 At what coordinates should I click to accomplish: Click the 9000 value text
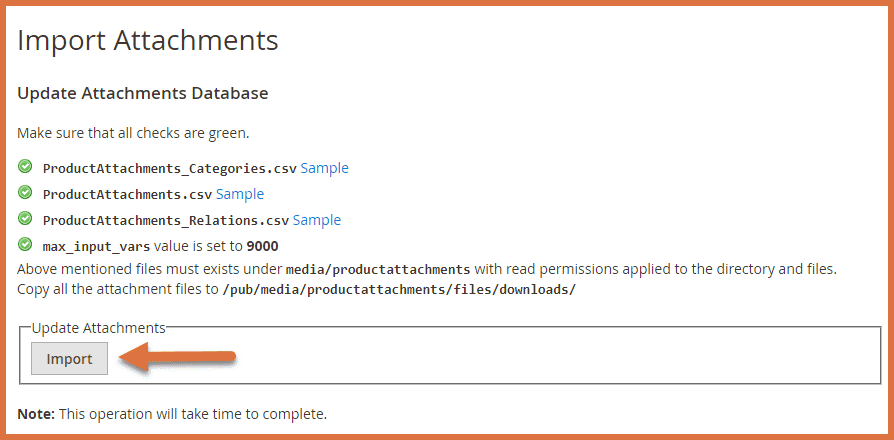point(262,246)
